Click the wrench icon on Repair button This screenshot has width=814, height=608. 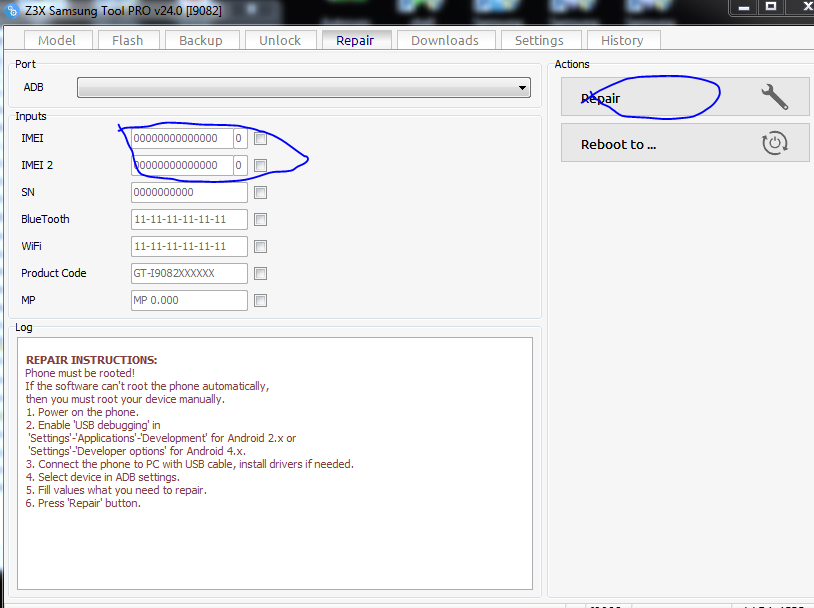[x=775, y=97]
